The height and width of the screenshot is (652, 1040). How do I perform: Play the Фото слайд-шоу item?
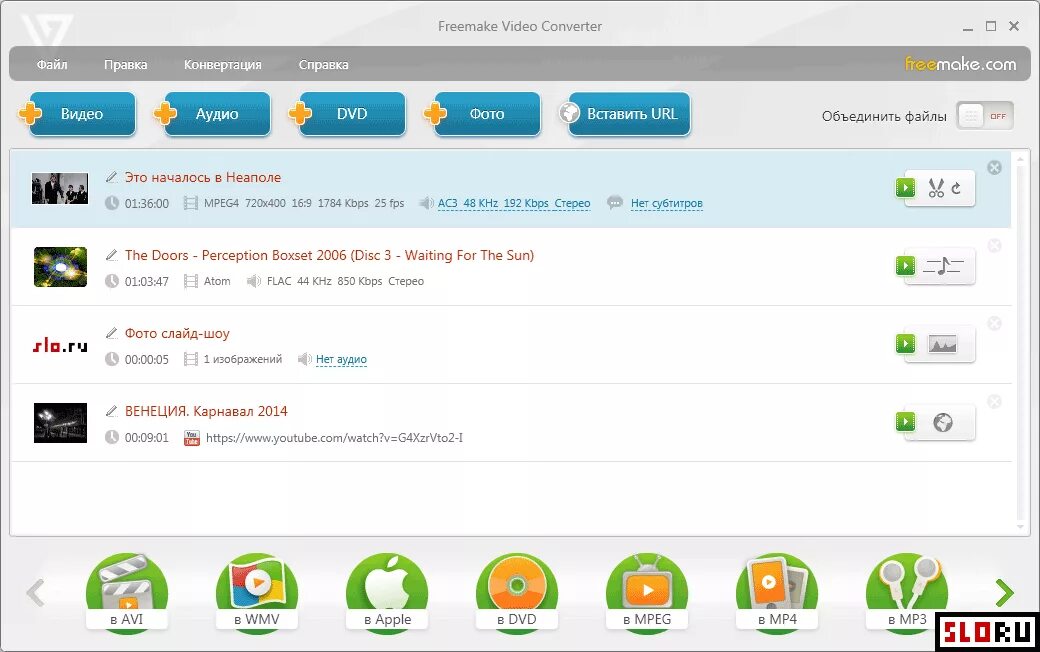pos(905,344)
